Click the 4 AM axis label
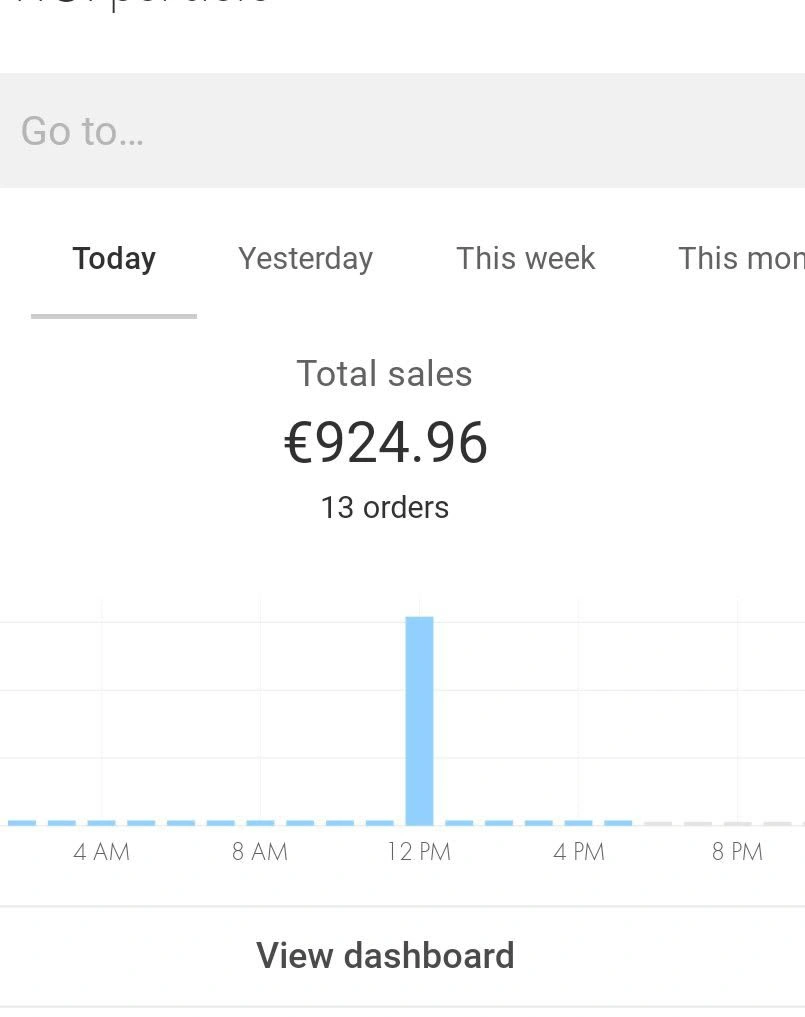 (x=101, y=852)
